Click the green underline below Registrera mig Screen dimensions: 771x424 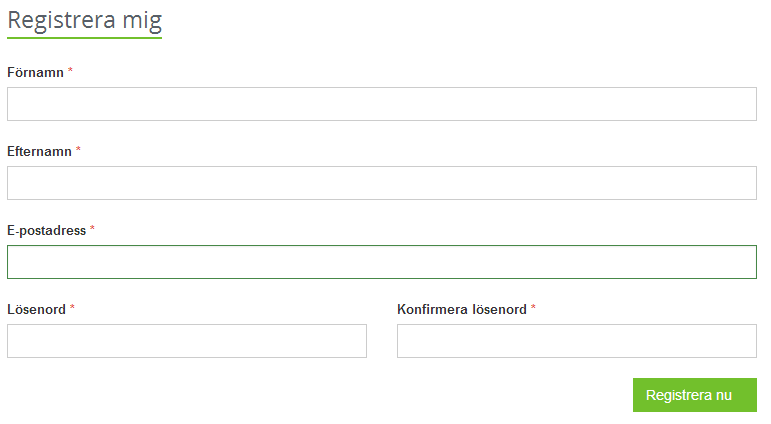pyautogui.click(x=84, y=38)
